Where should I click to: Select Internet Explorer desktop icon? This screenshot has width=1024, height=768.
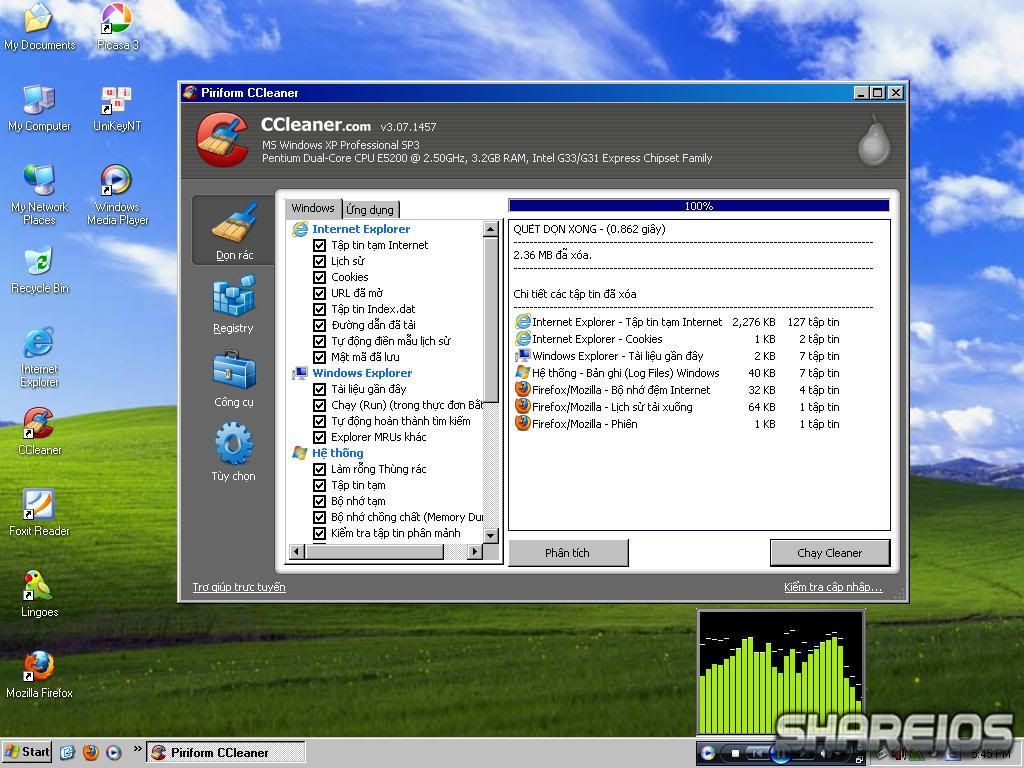tap(39, 357)
